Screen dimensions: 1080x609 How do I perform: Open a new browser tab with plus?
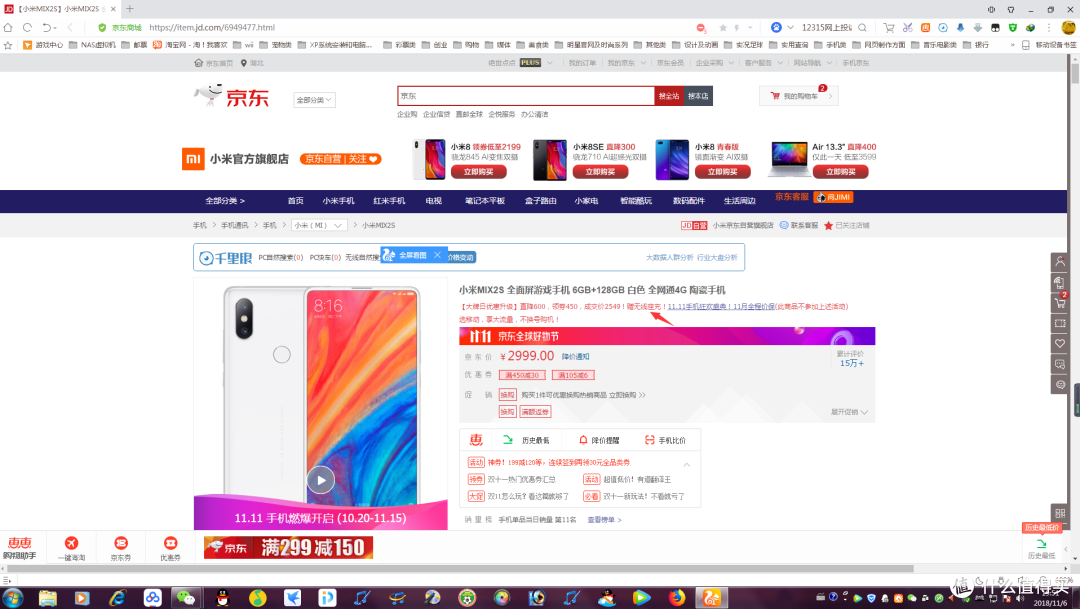[129, 9]
